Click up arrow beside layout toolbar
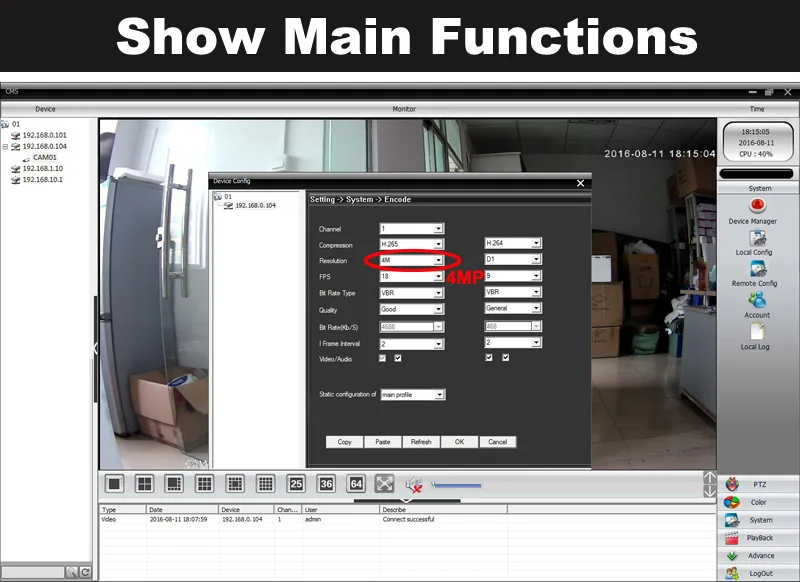This screenshot has height=582, width=800. coord(710,478)
